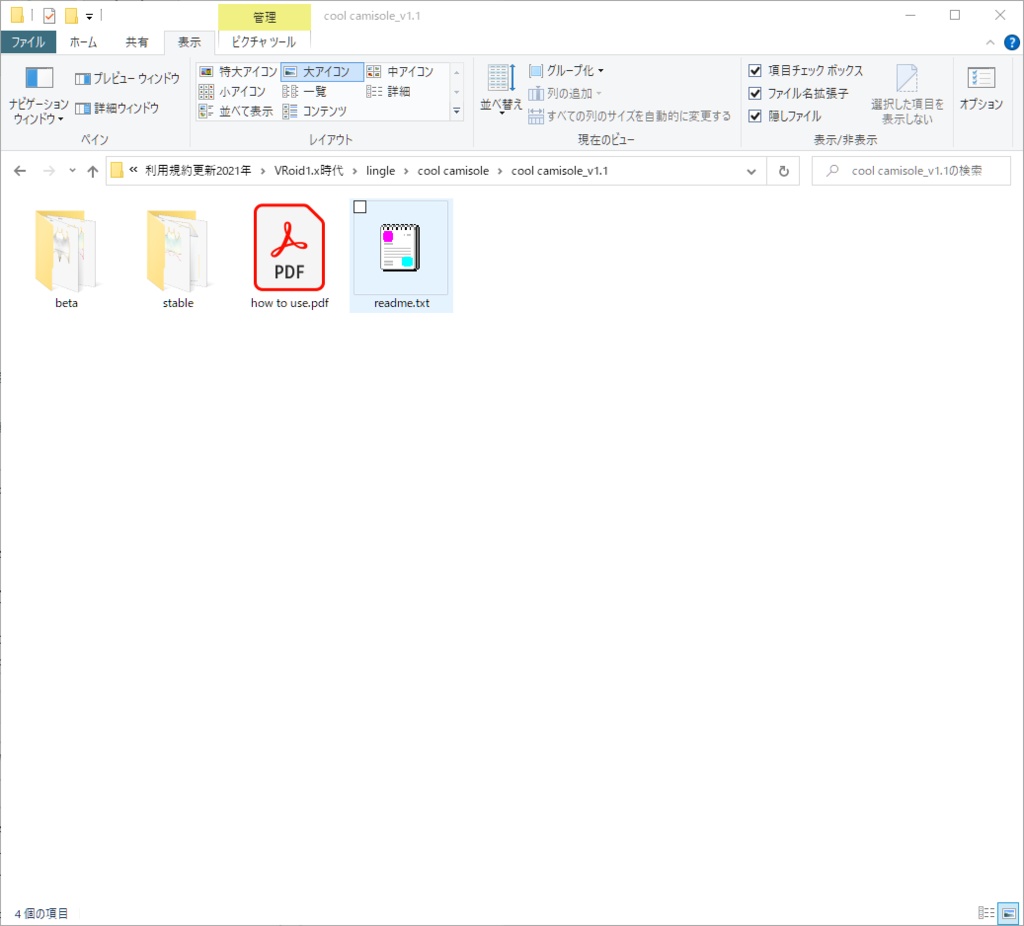The height and width of the screenshot is (926, 1024).
Task: Click cool camisole_v1.1 in breadcrumb
Action: [x=559, y=171]
